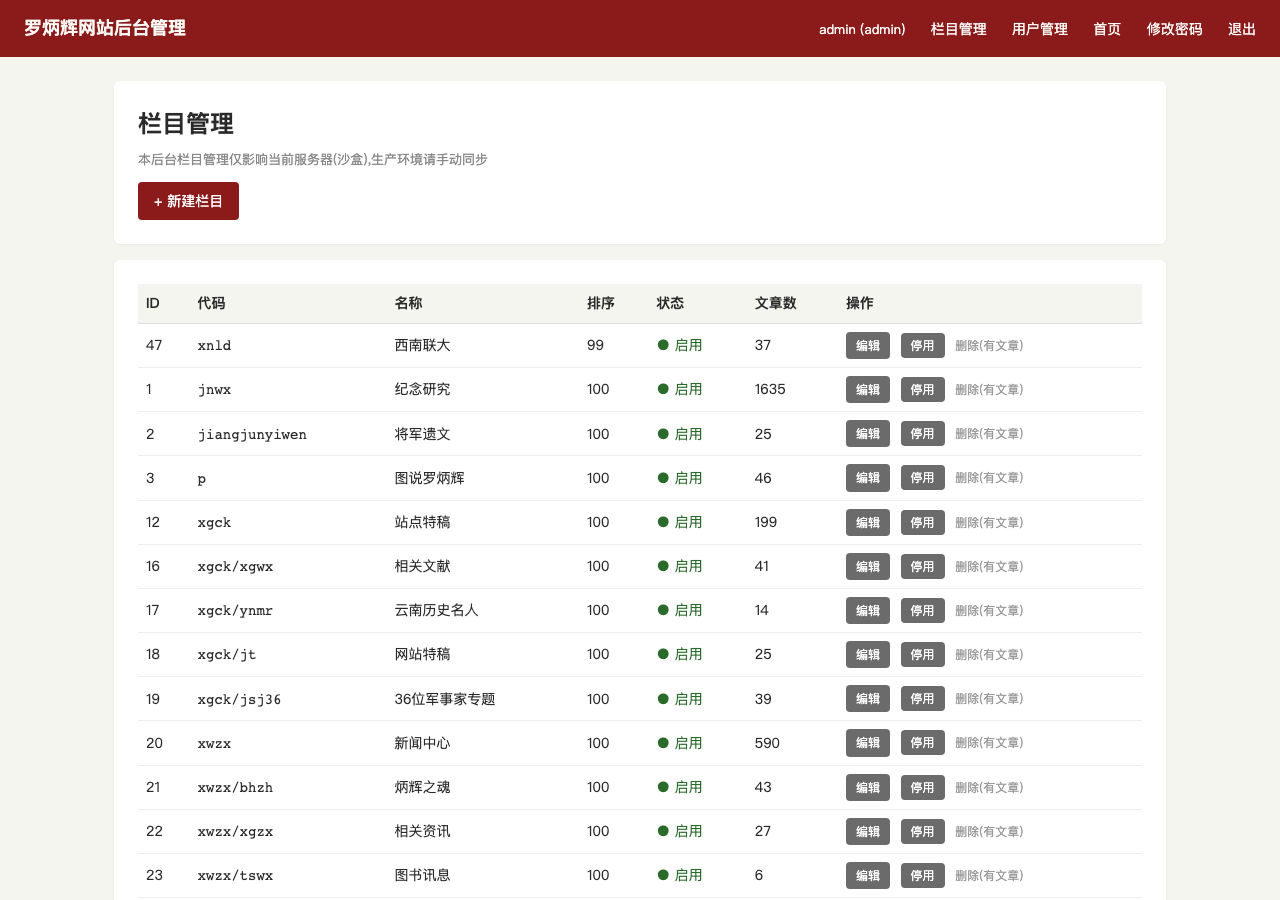The width and height of the screenshot is (1280, 900).
Task: Click the 启用 status in 纪念研究 row
Action: 680,389
